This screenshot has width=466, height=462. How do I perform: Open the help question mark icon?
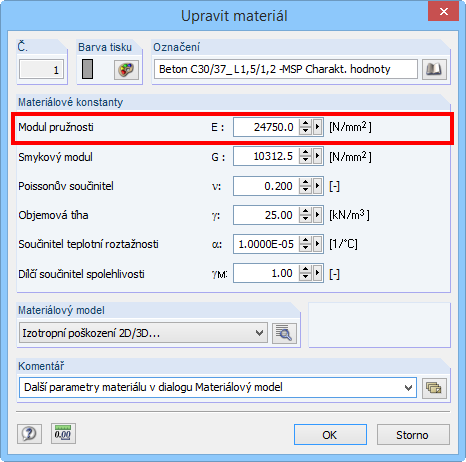pyautogui.click(x=29, y=434)
